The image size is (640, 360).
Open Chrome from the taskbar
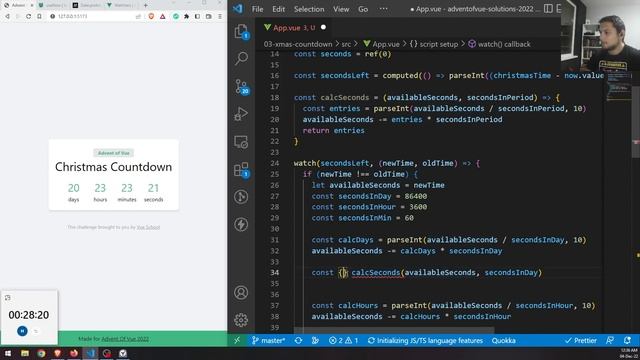point(41,353)
